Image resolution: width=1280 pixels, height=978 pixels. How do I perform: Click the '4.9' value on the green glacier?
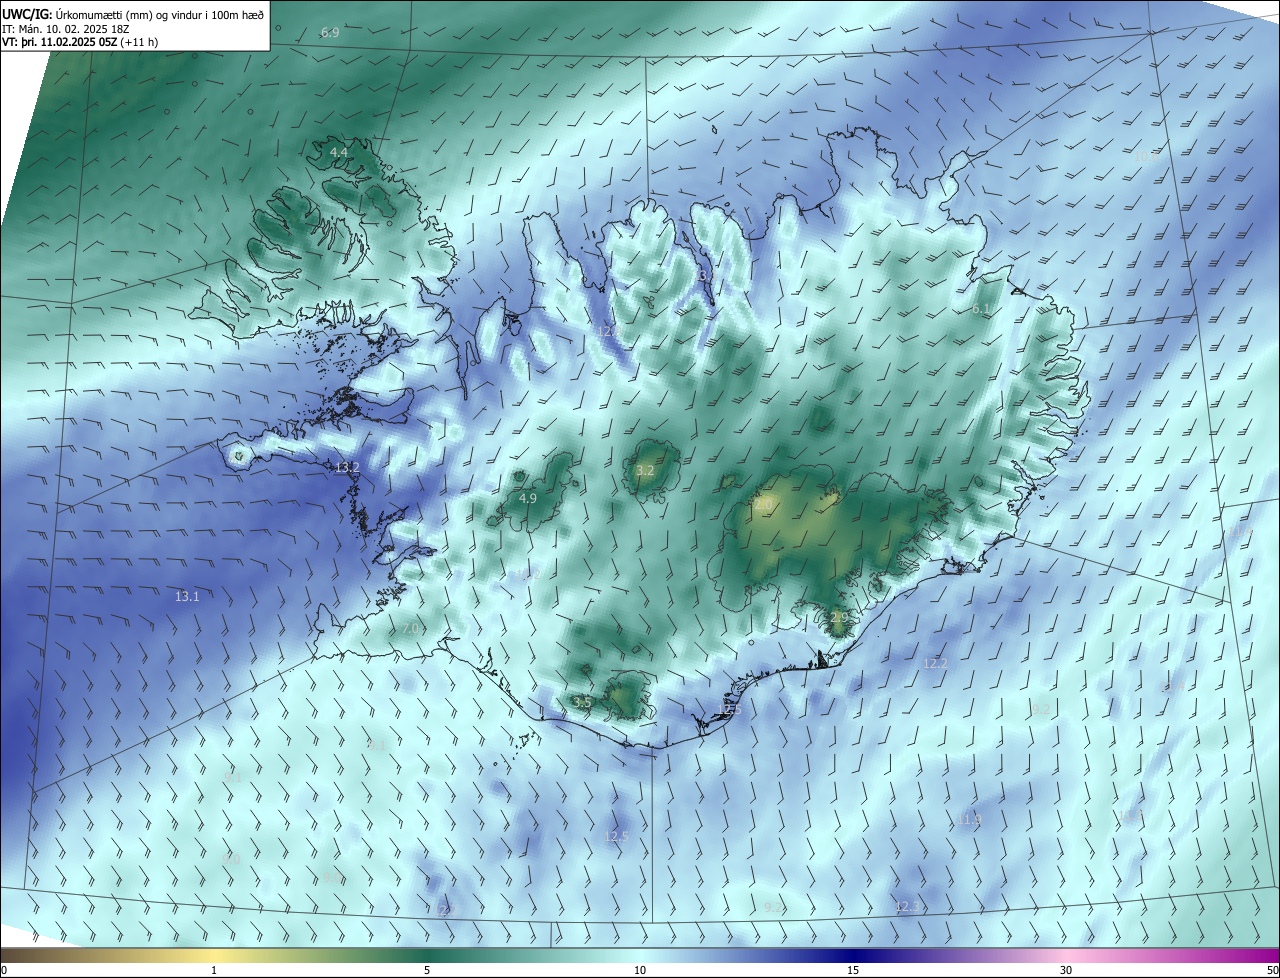(x=528, y=498)
